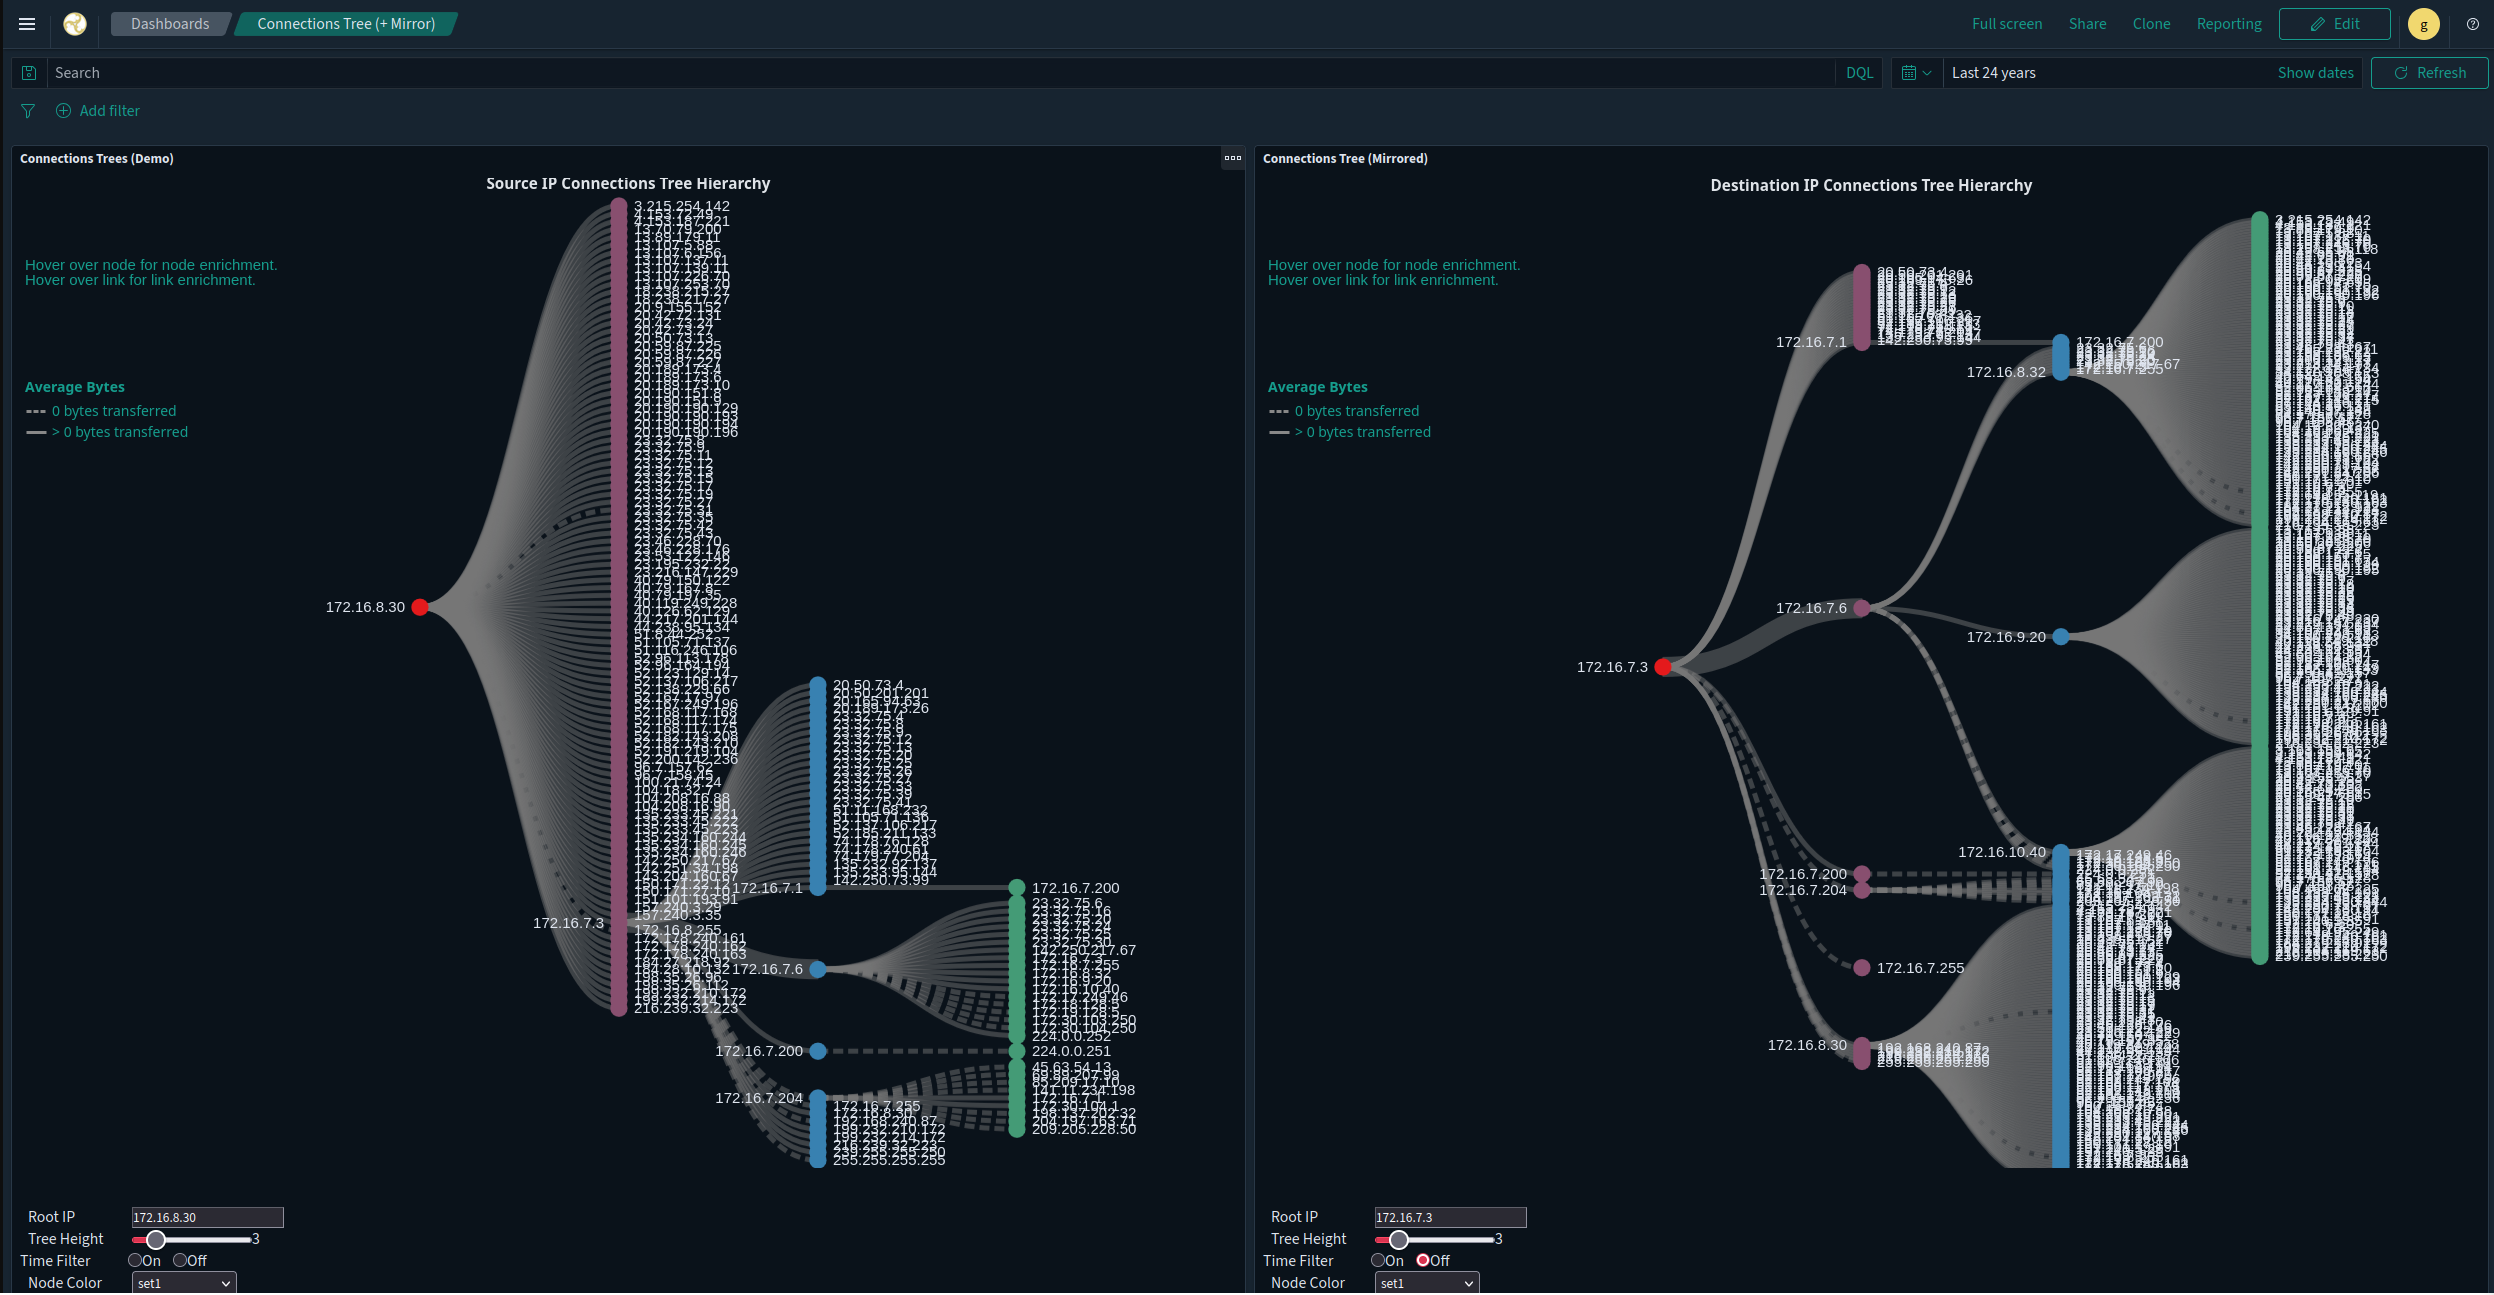Viewport: 2494px width, 1295px height.
Task: Open the DQL query language selector
Action: (1859, 72)
